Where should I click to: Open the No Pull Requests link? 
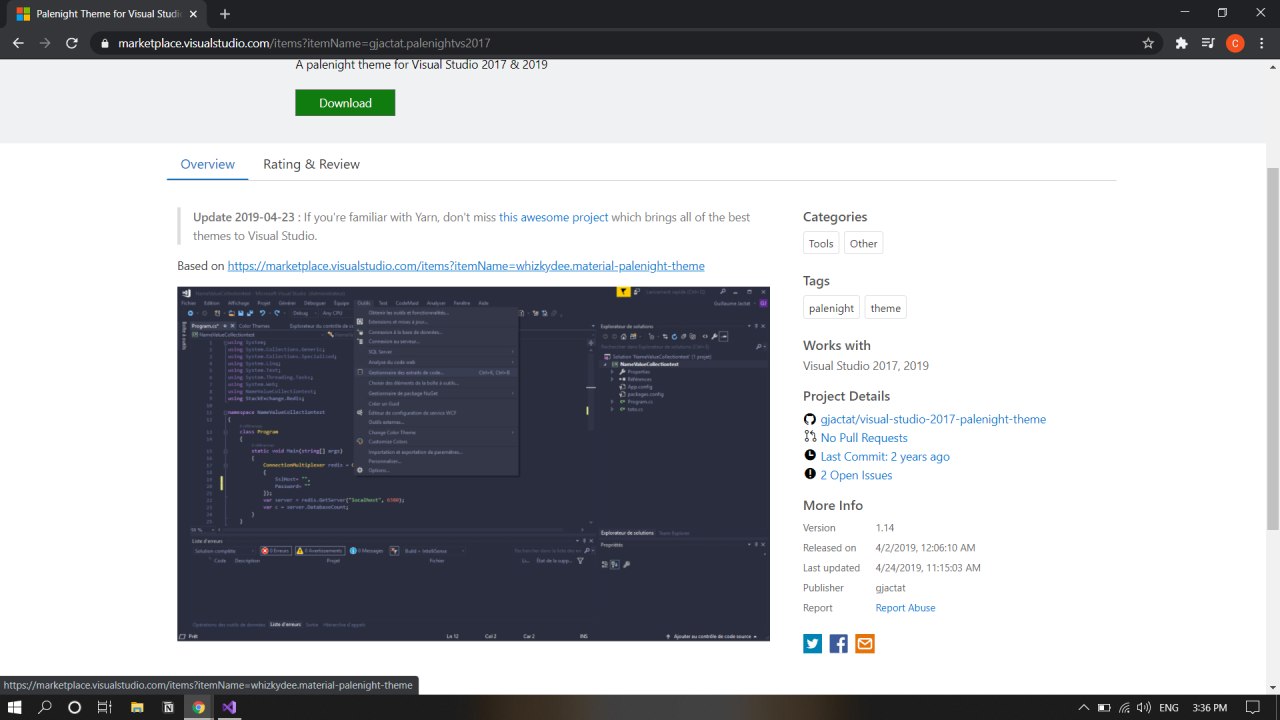[864, 438]
